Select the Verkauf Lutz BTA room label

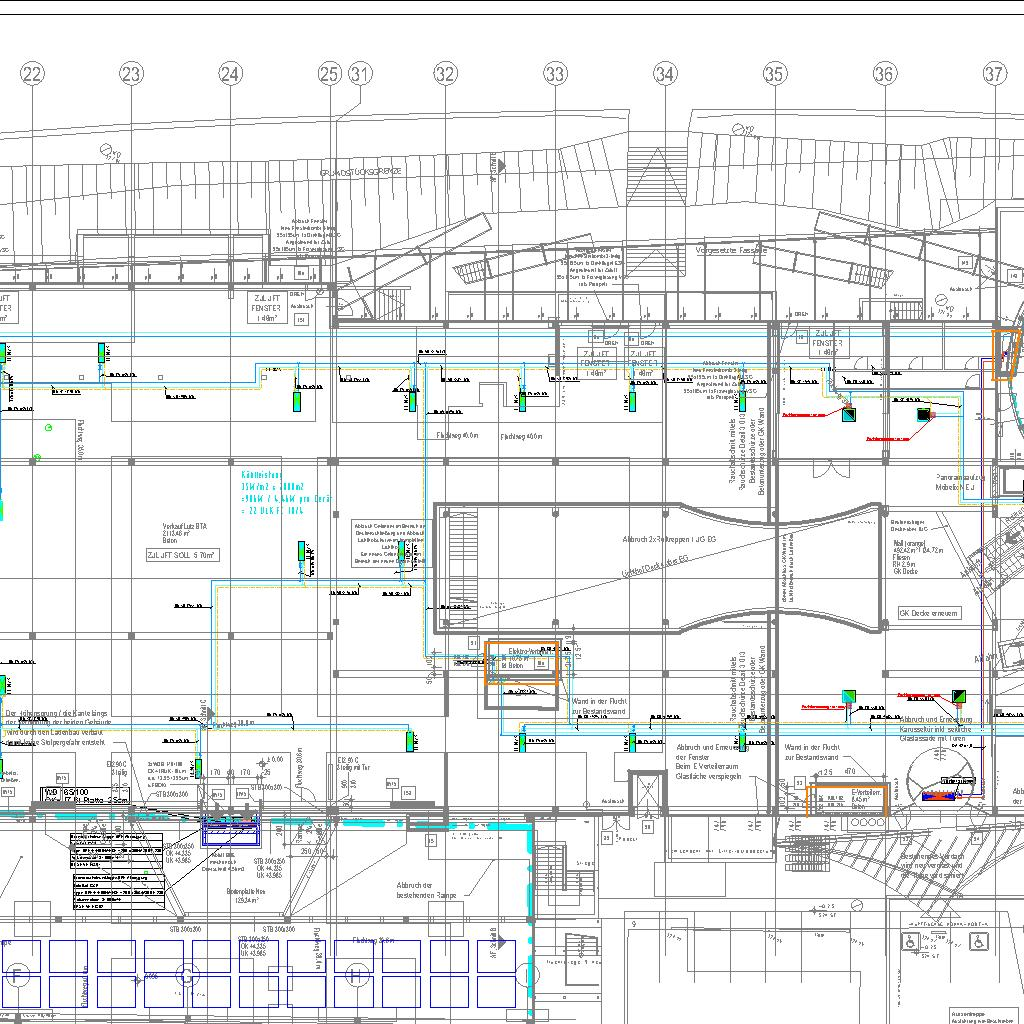pos(185,533)
